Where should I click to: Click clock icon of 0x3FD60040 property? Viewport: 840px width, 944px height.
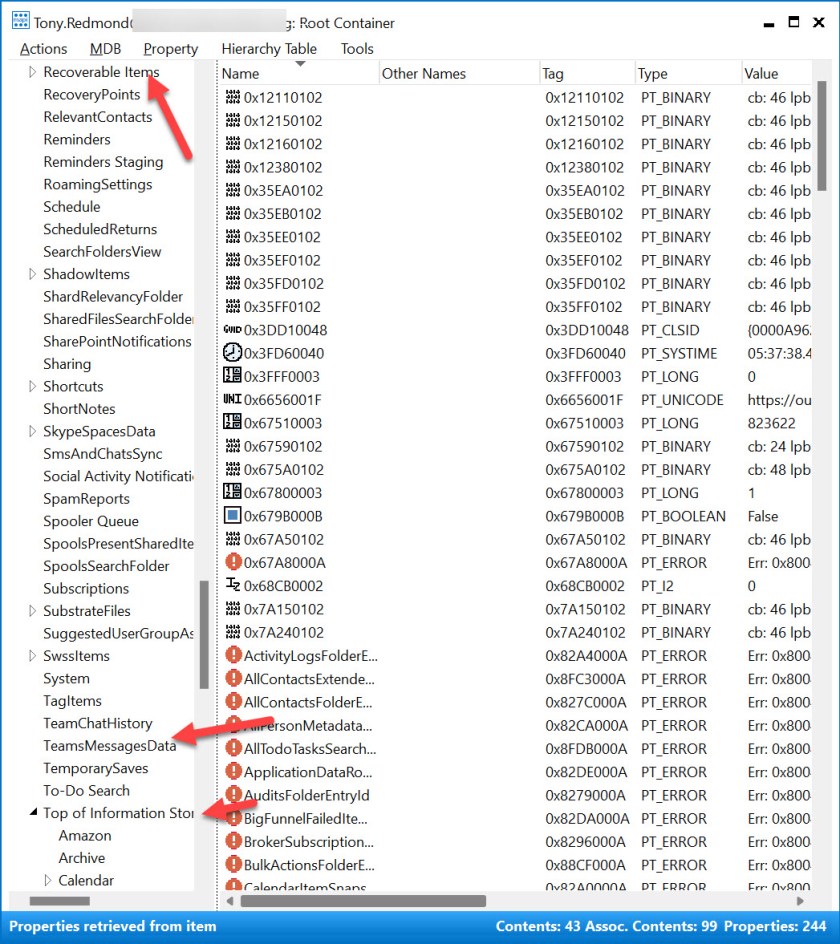pyautogui.click(x=232, y=353)
